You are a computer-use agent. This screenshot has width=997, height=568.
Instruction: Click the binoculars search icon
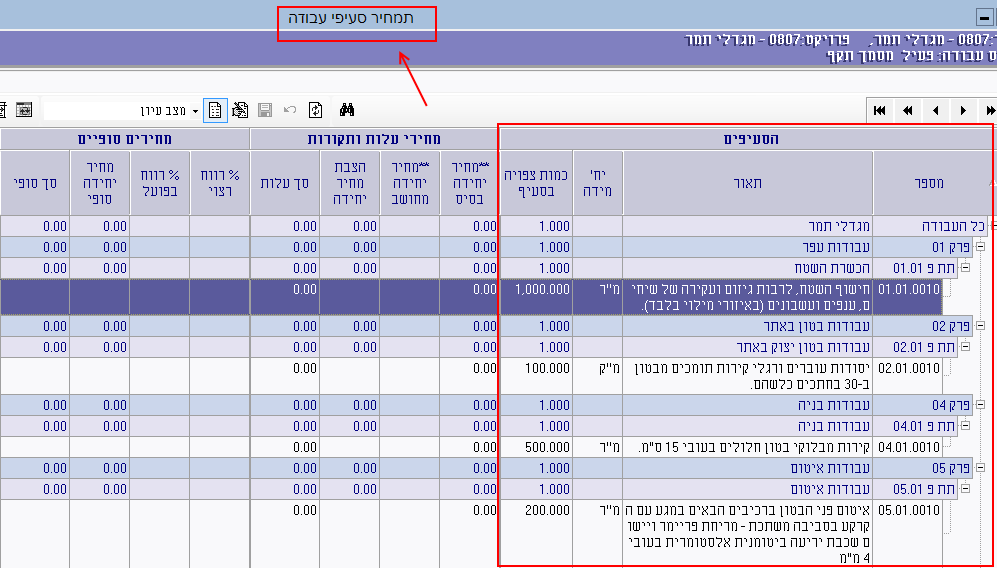coord(348,110)
